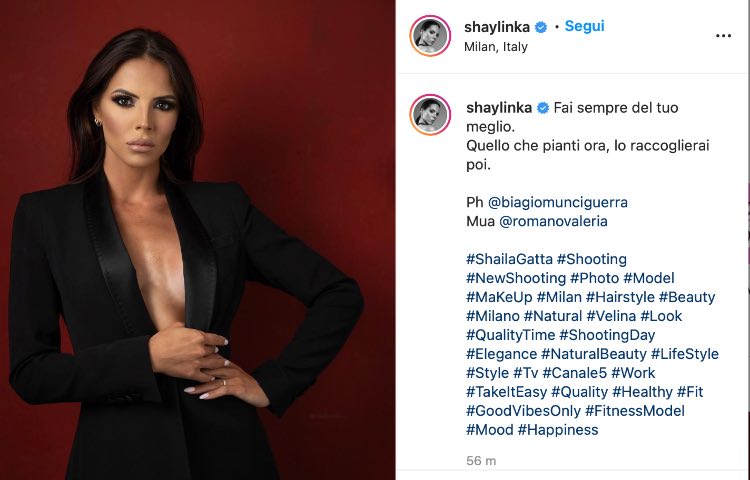The image size is (750, 480).
Task: Open the three-dots more options menu
Action: pyautogui.click(x=723, y=36)
